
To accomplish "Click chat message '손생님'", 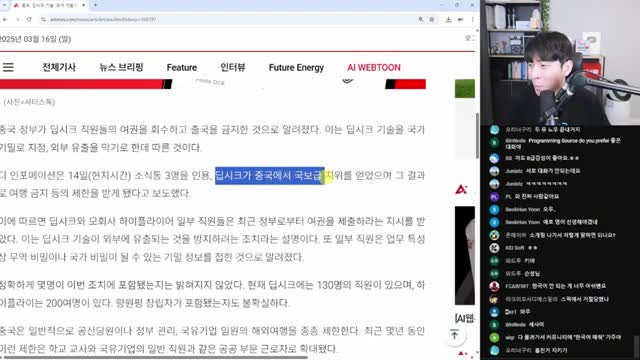I will (x=532, y=273).
